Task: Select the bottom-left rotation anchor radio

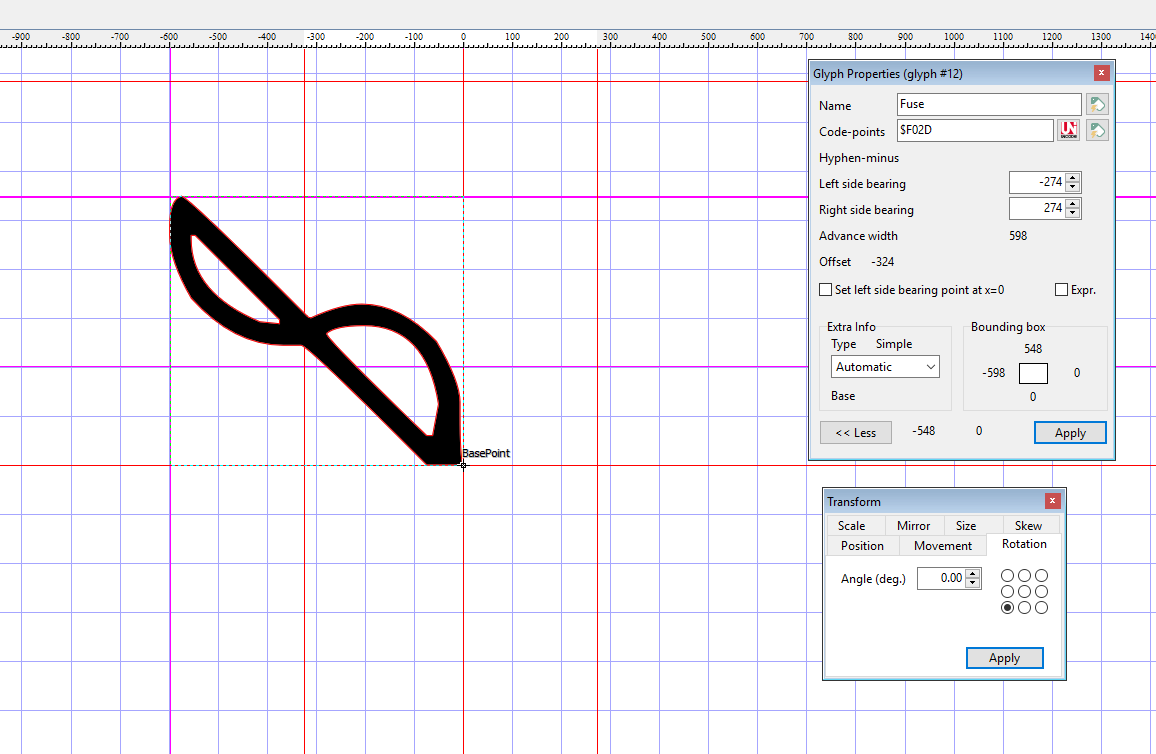Action: pos(1007,607)
